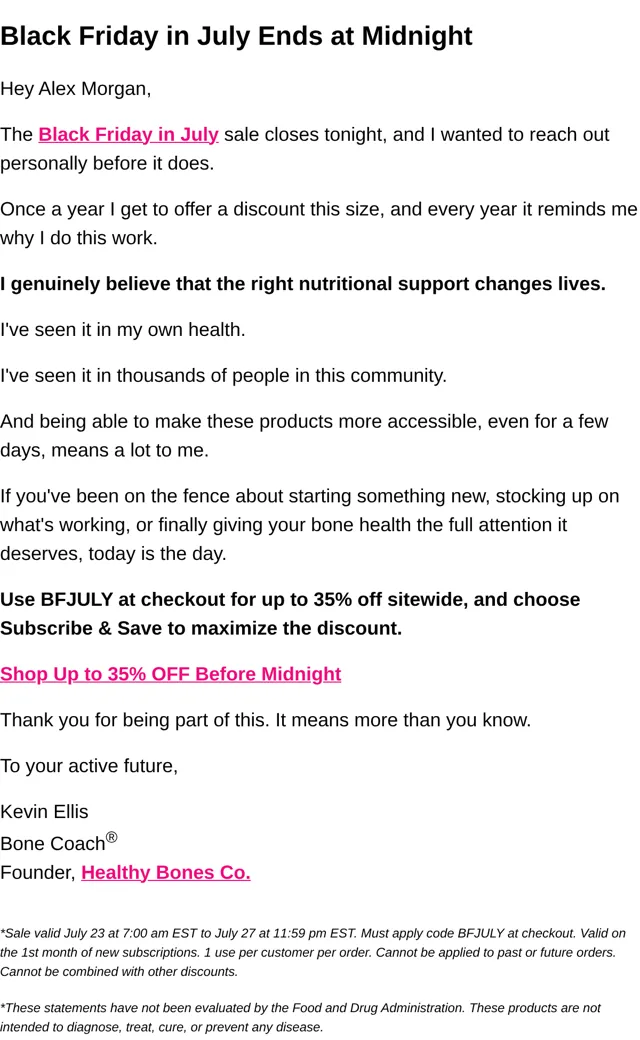Click the Once a year discount paragraph

point(318,224)
